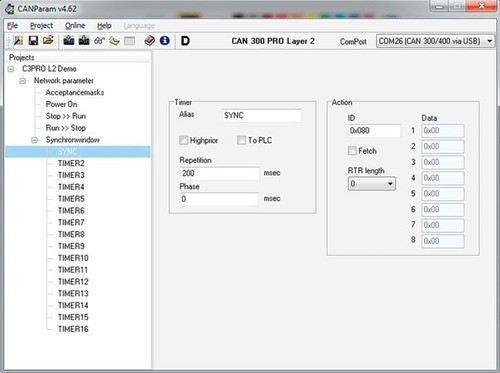Select TIMER12 in the tree

[x=73, y=282]
